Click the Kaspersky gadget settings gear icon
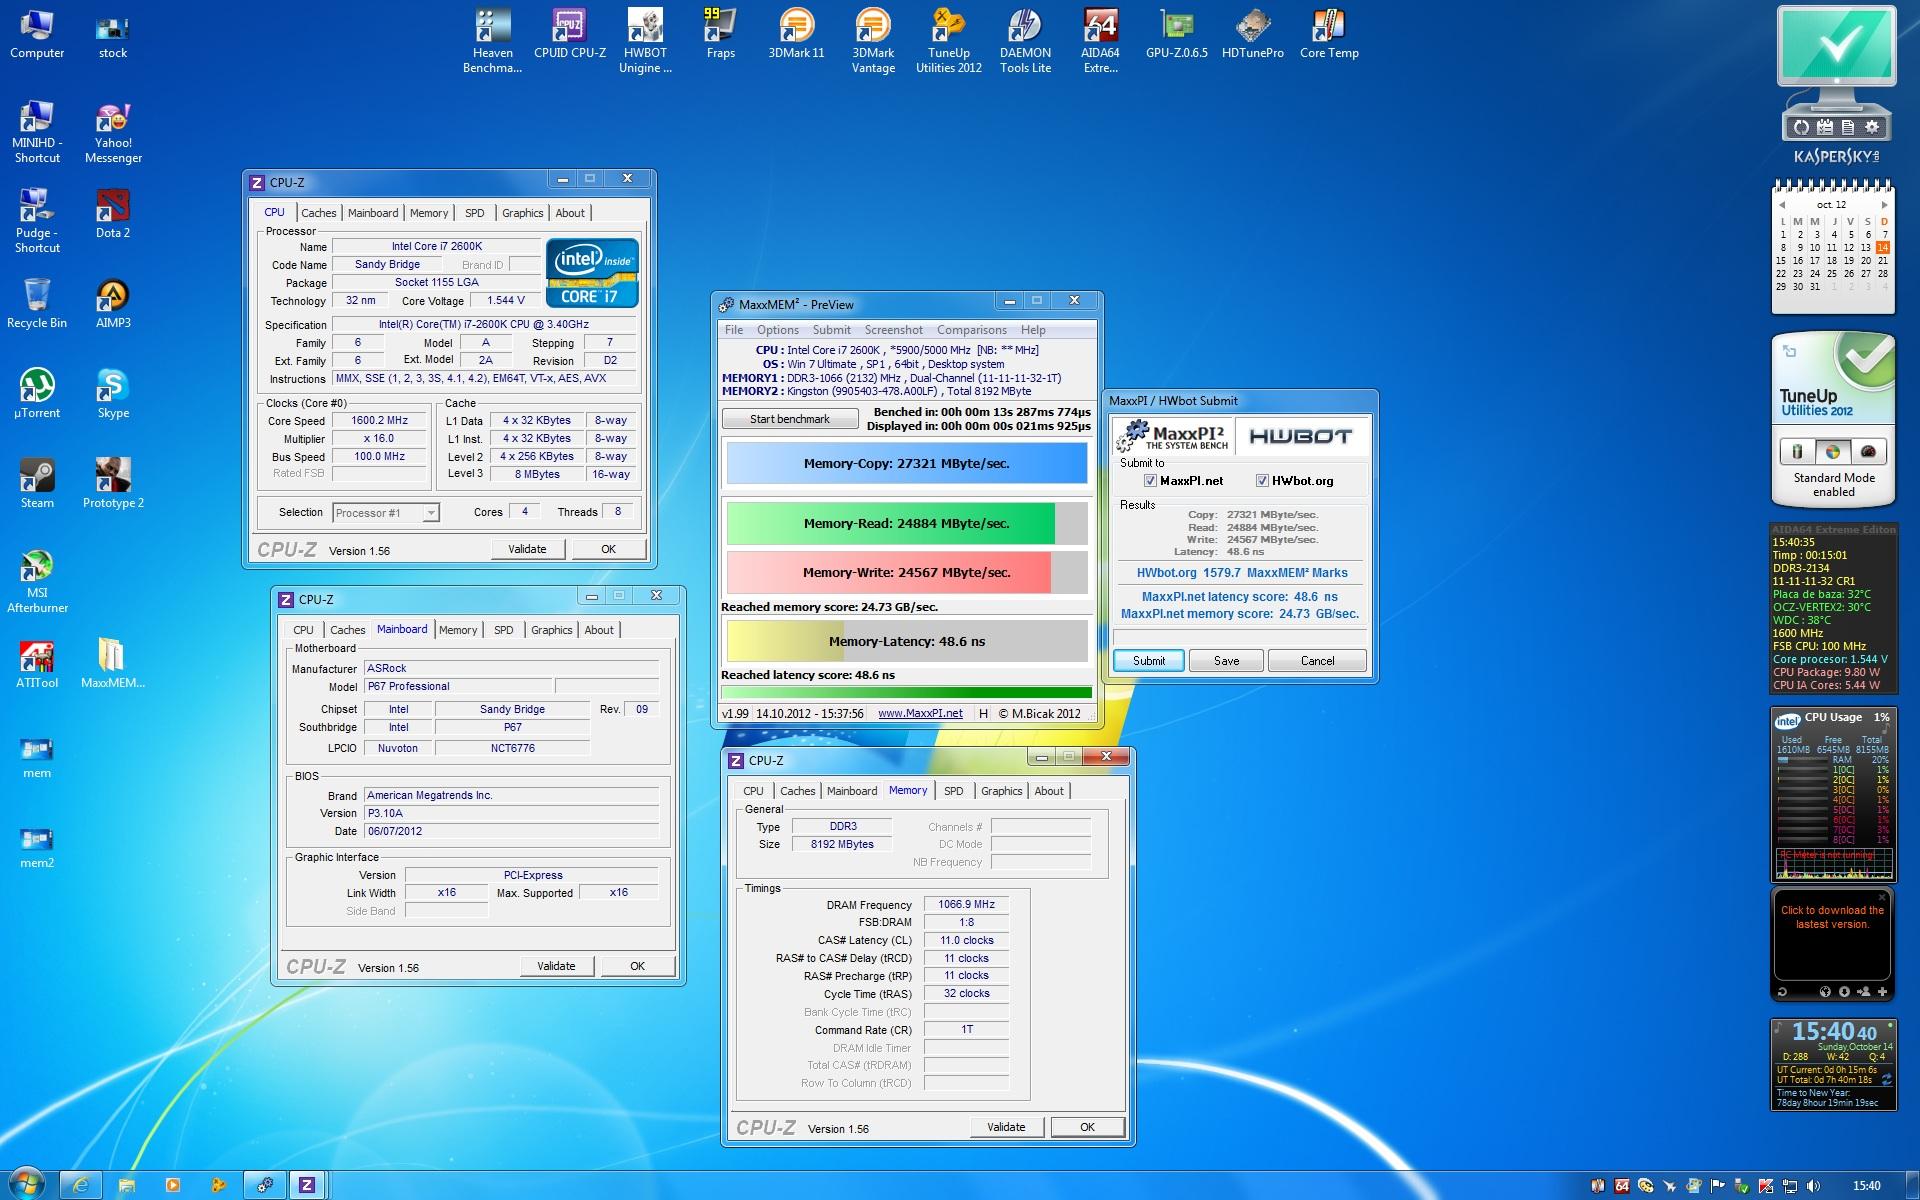The height and width of the screenshot is (1200, 1920). pos(1872,127)
